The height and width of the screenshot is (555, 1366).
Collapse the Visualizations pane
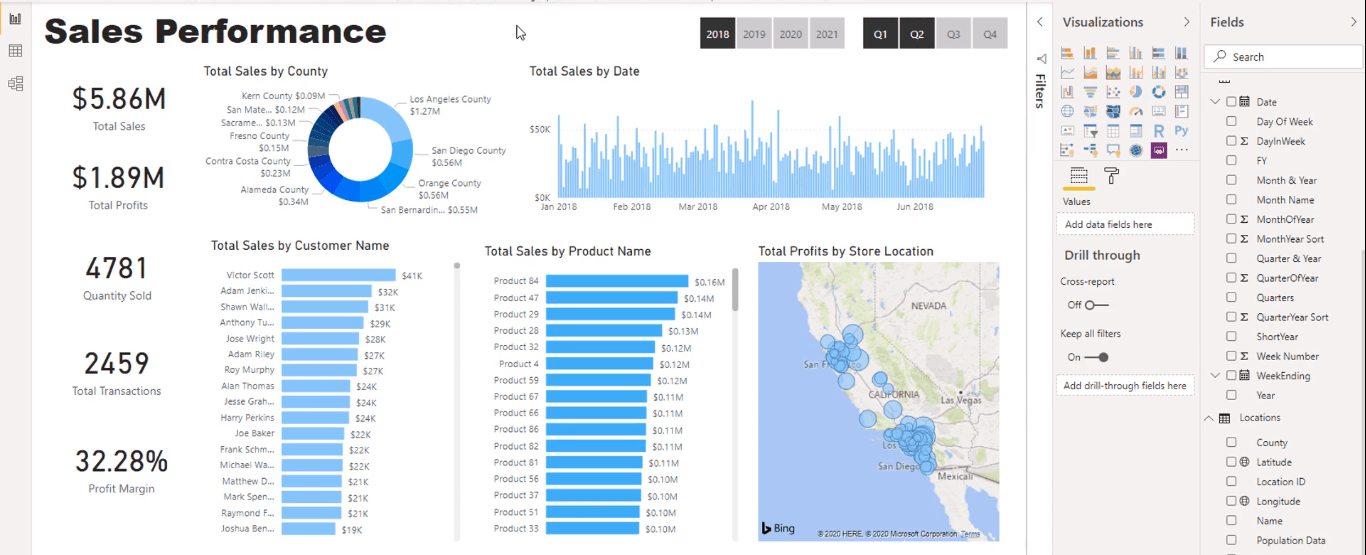click(x=1187, y=22)
